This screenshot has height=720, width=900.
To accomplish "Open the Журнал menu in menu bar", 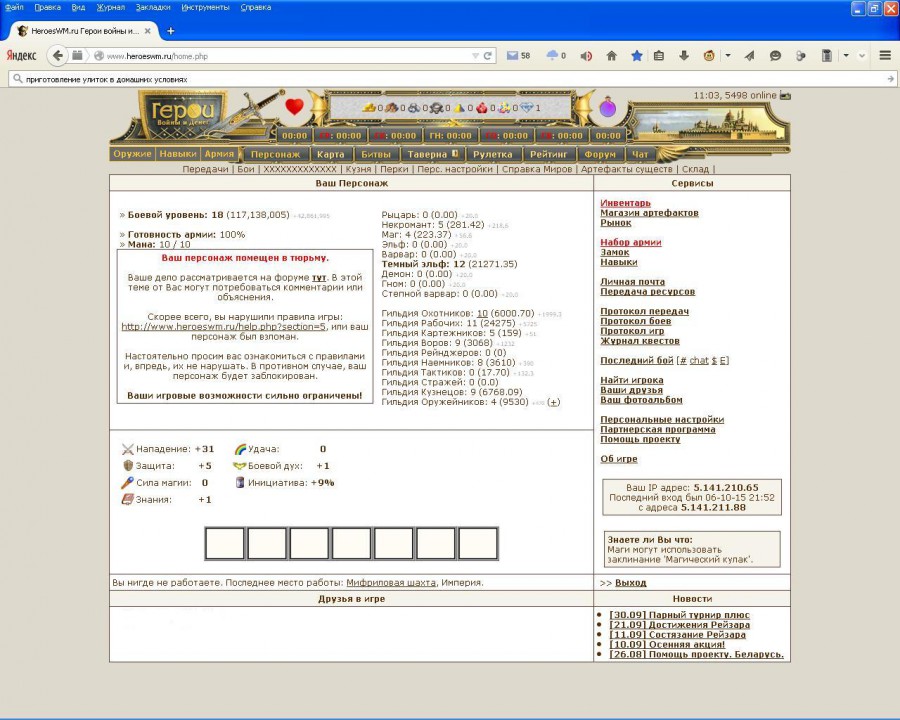I will (110, 7).
